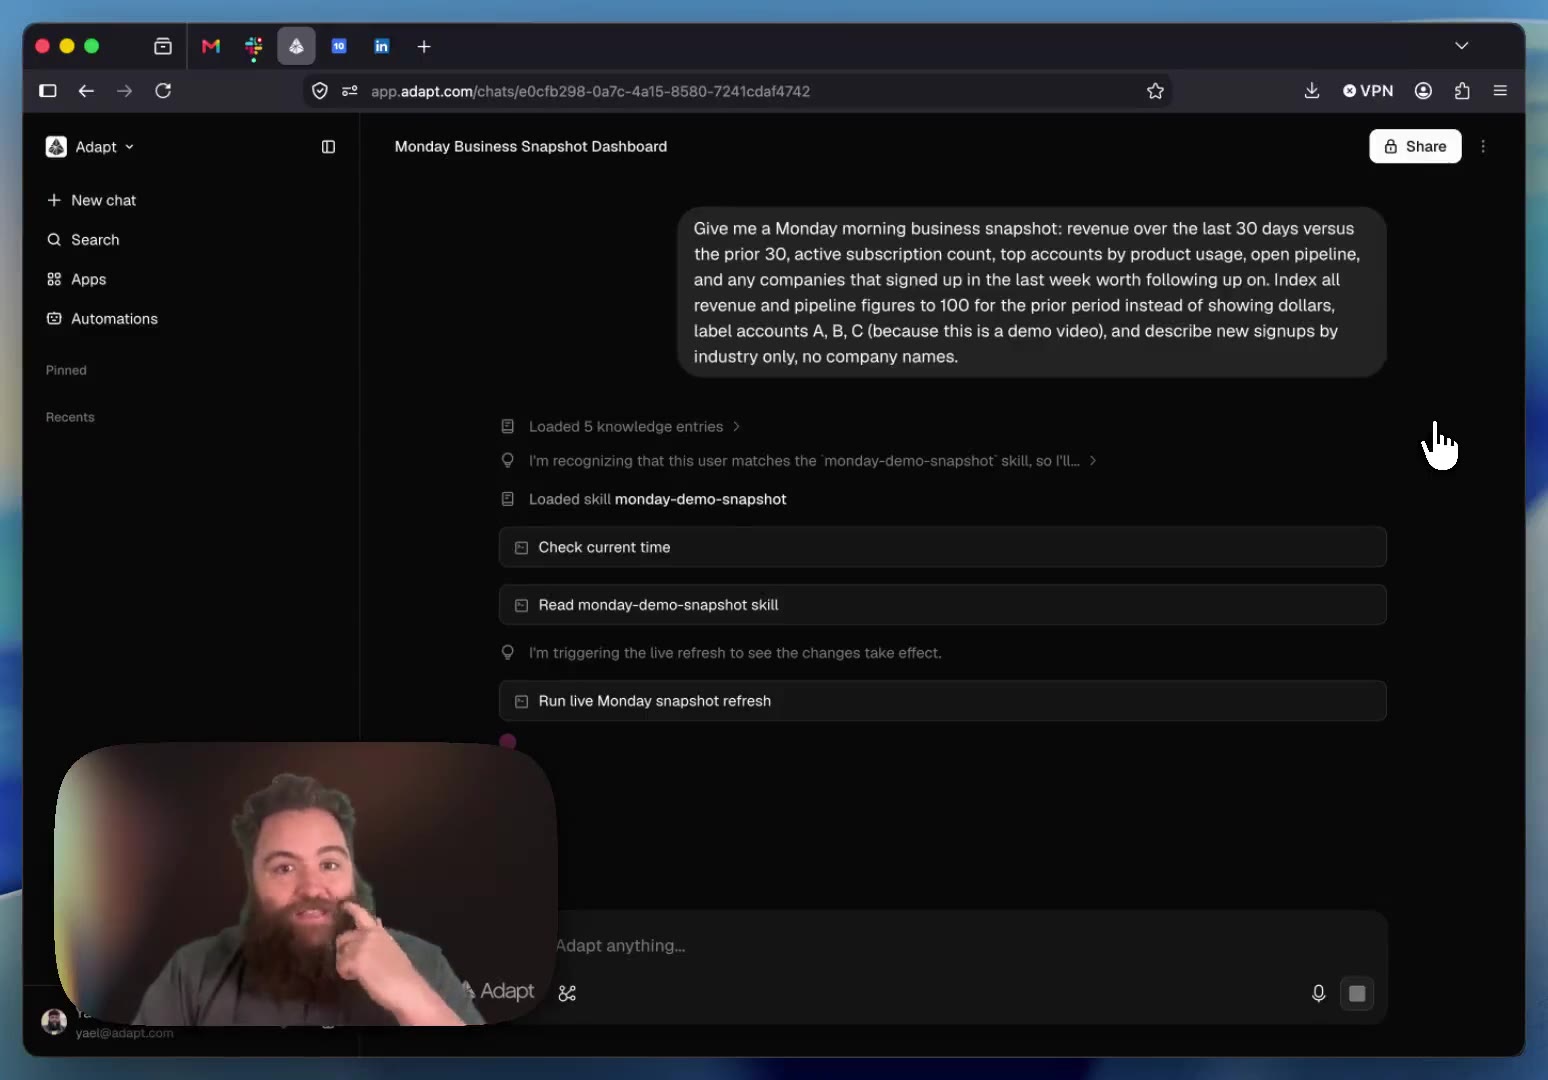Open the Adapt workspace dropdown
The image size is (1548, 1080).
tap(90, 147)
